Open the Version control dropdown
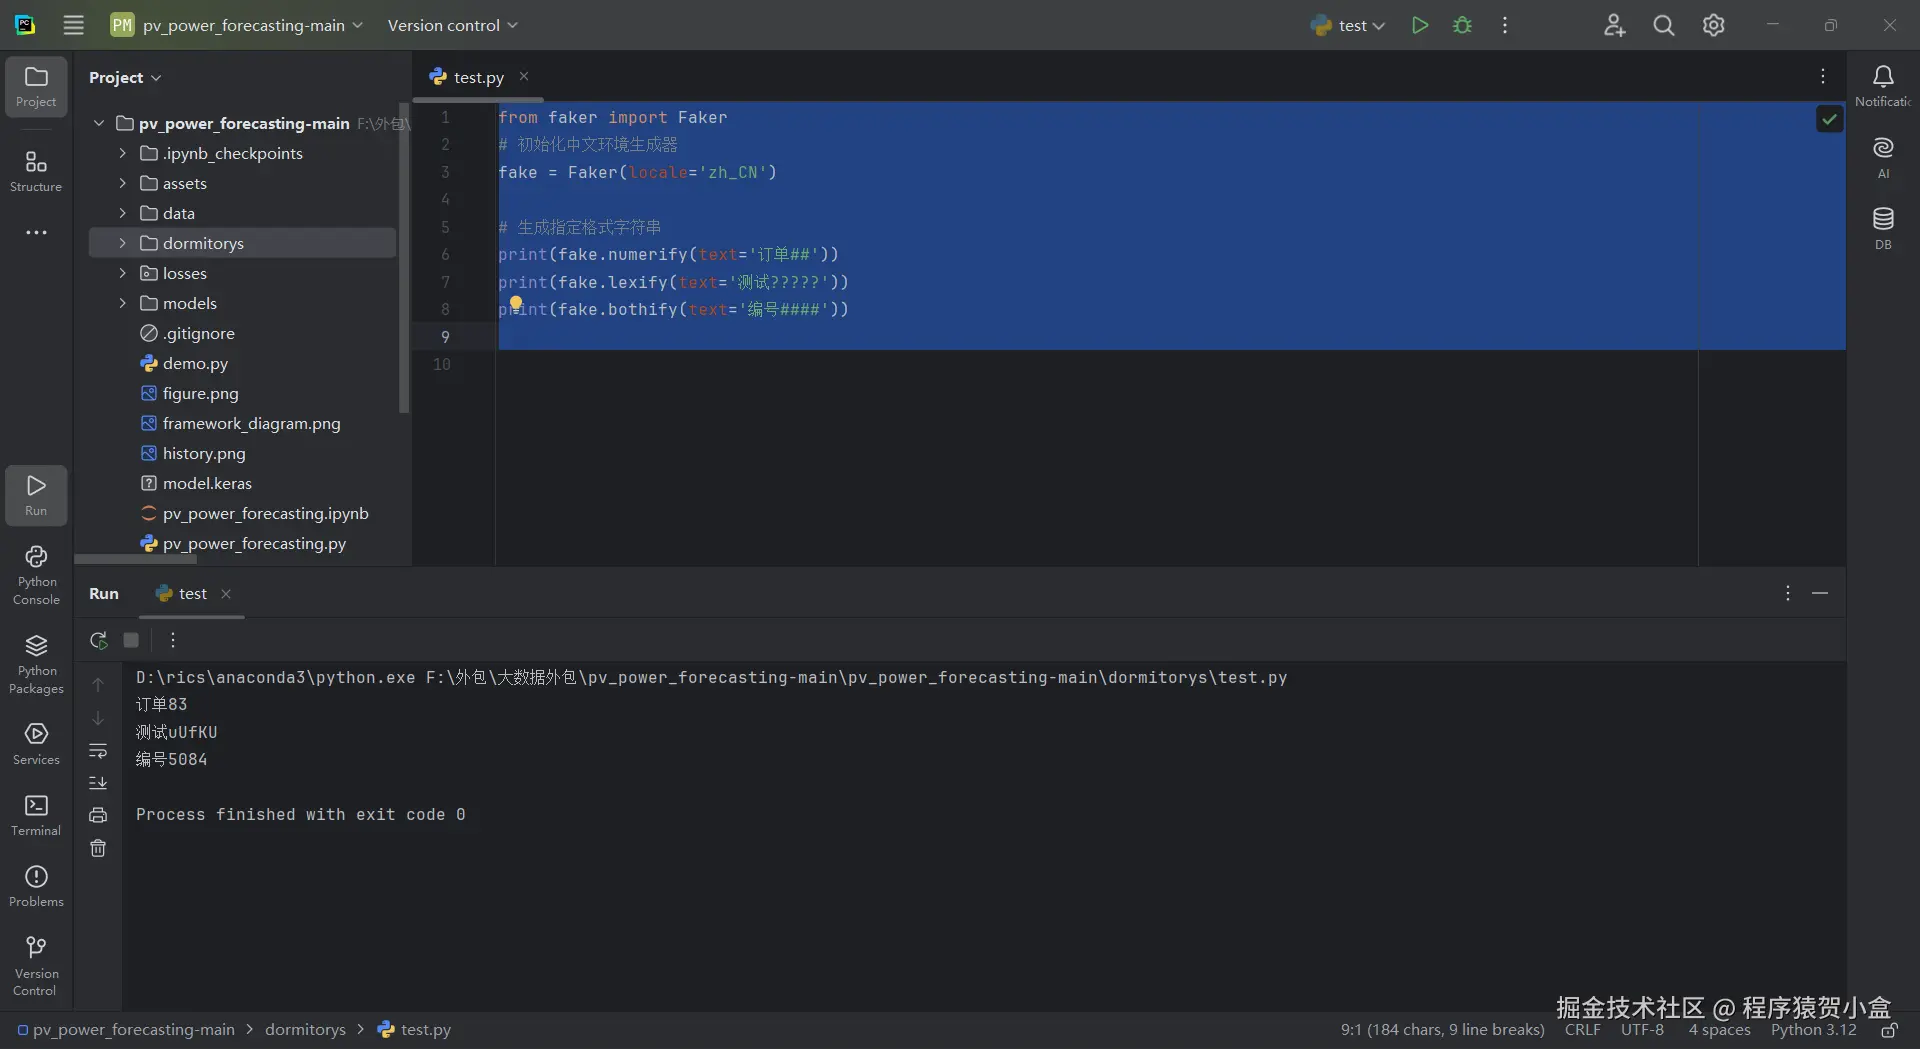The width and height of the screenshot is (1920, 1050). tap(452, 26)
